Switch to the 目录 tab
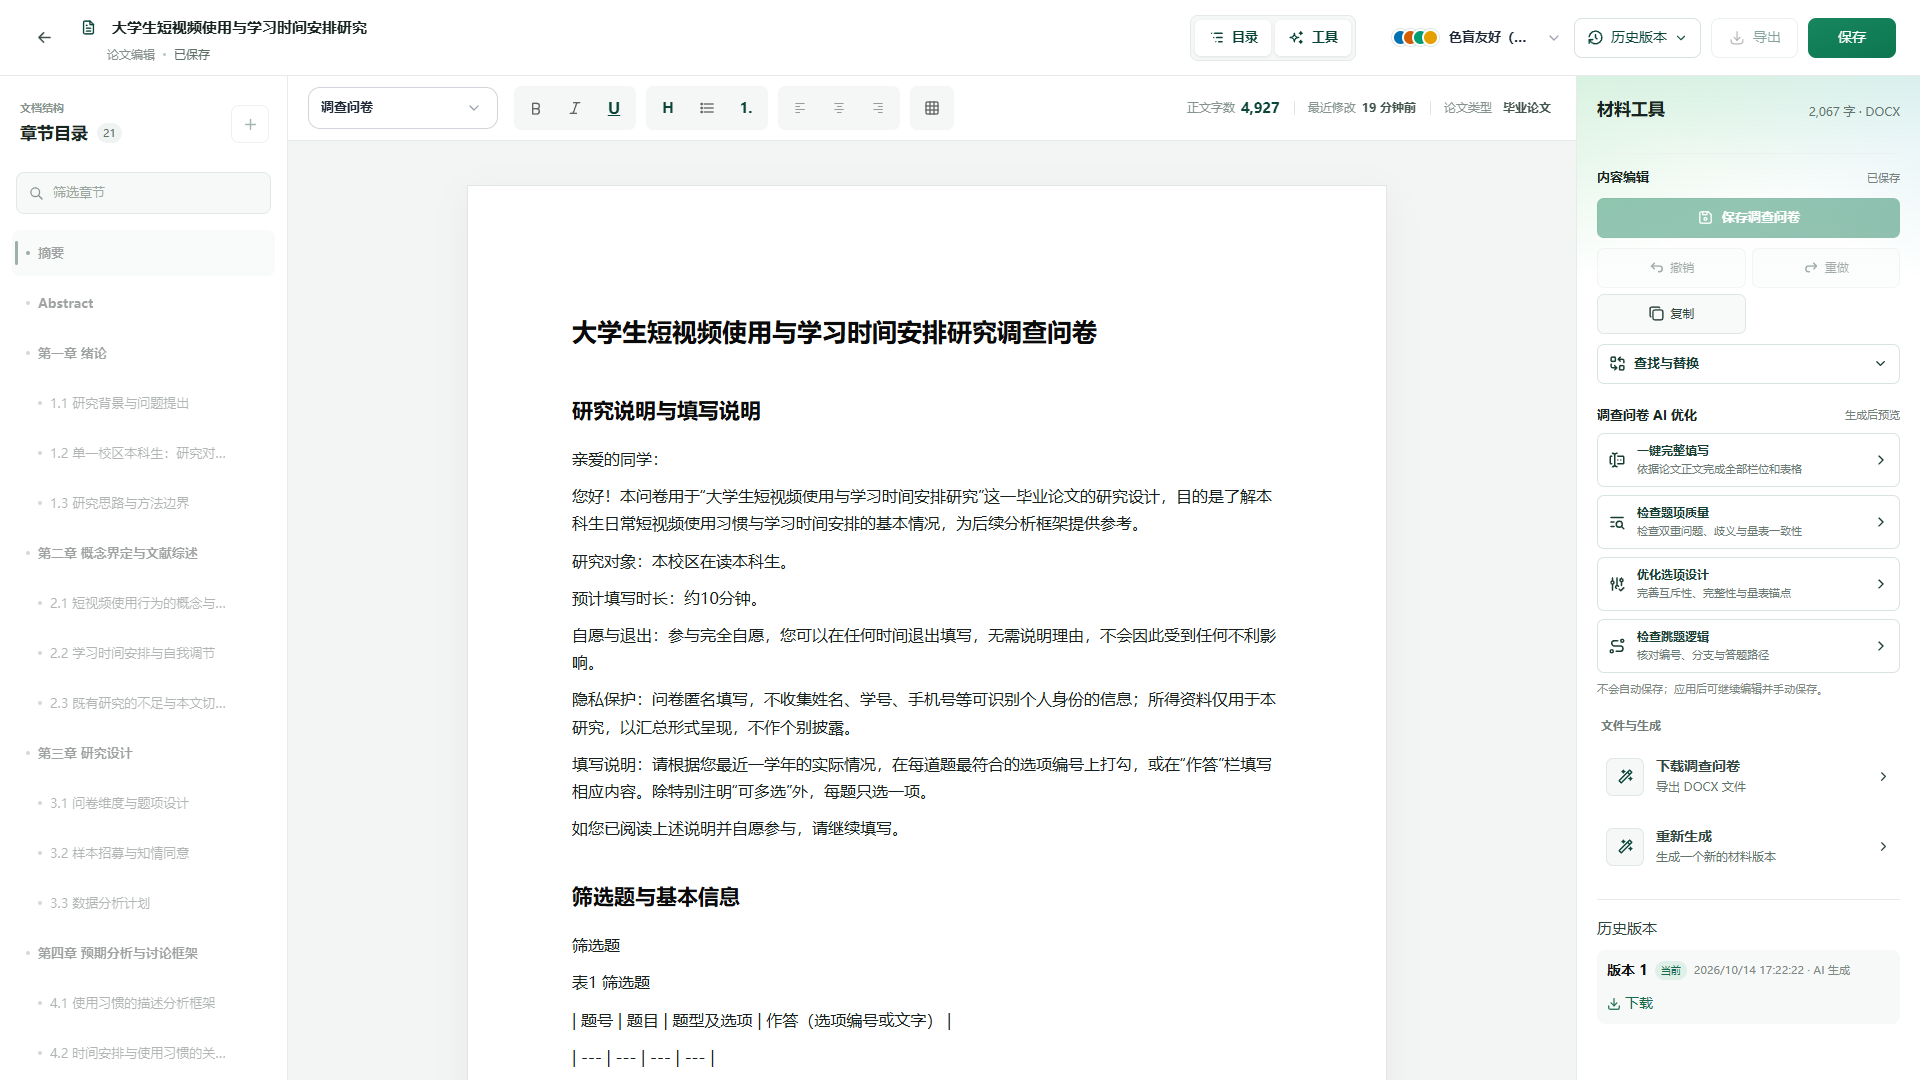This screenshot has width=1920, height=1080. point(1234,37)
